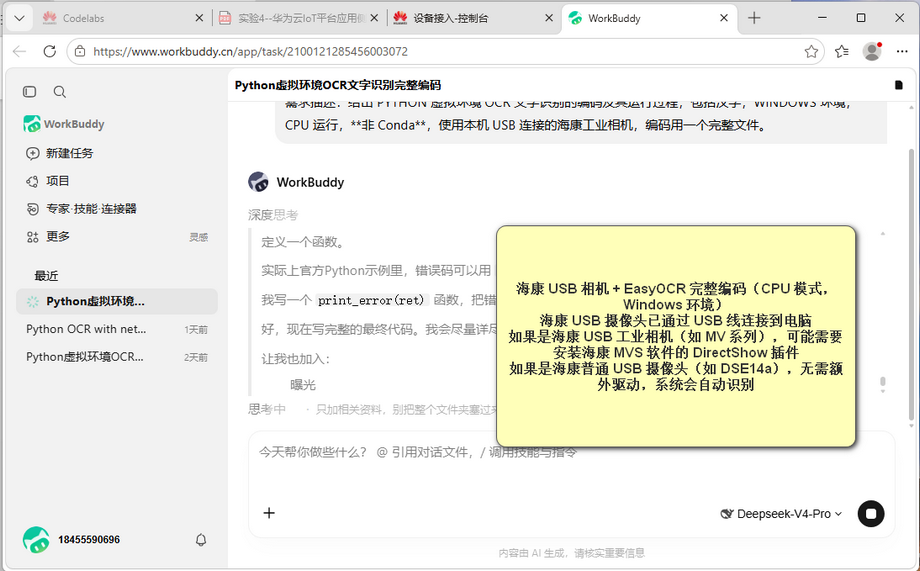
Task: Go back in the browser
Action: (19, 52)
